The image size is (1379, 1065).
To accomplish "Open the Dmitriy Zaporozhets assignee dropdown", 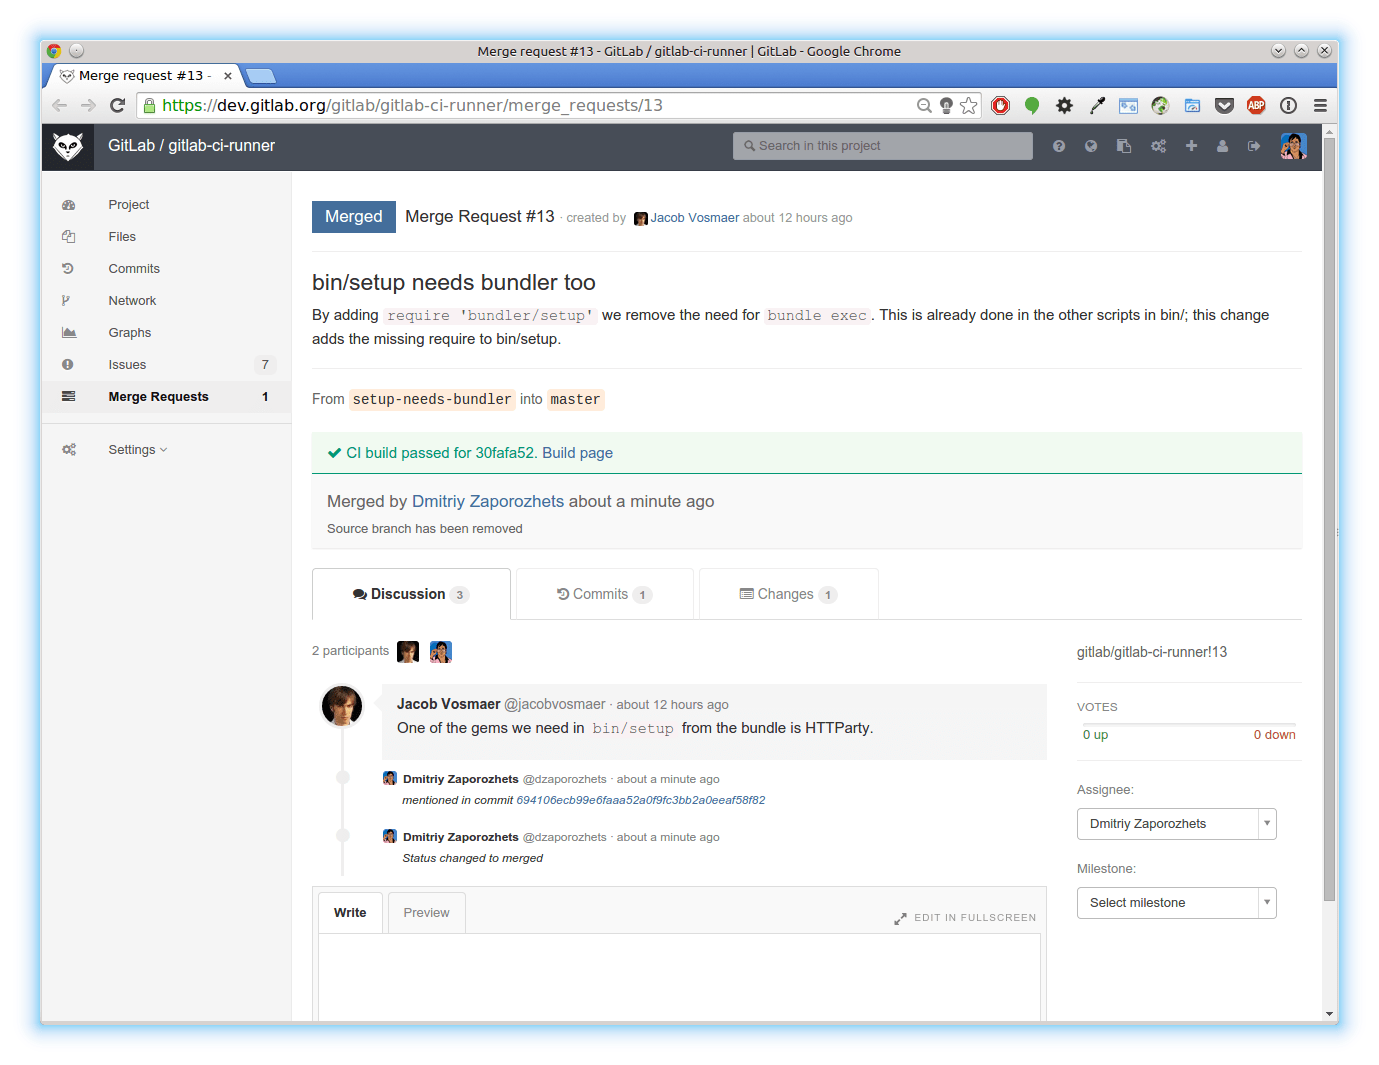I will click(x=1176, y=823).
